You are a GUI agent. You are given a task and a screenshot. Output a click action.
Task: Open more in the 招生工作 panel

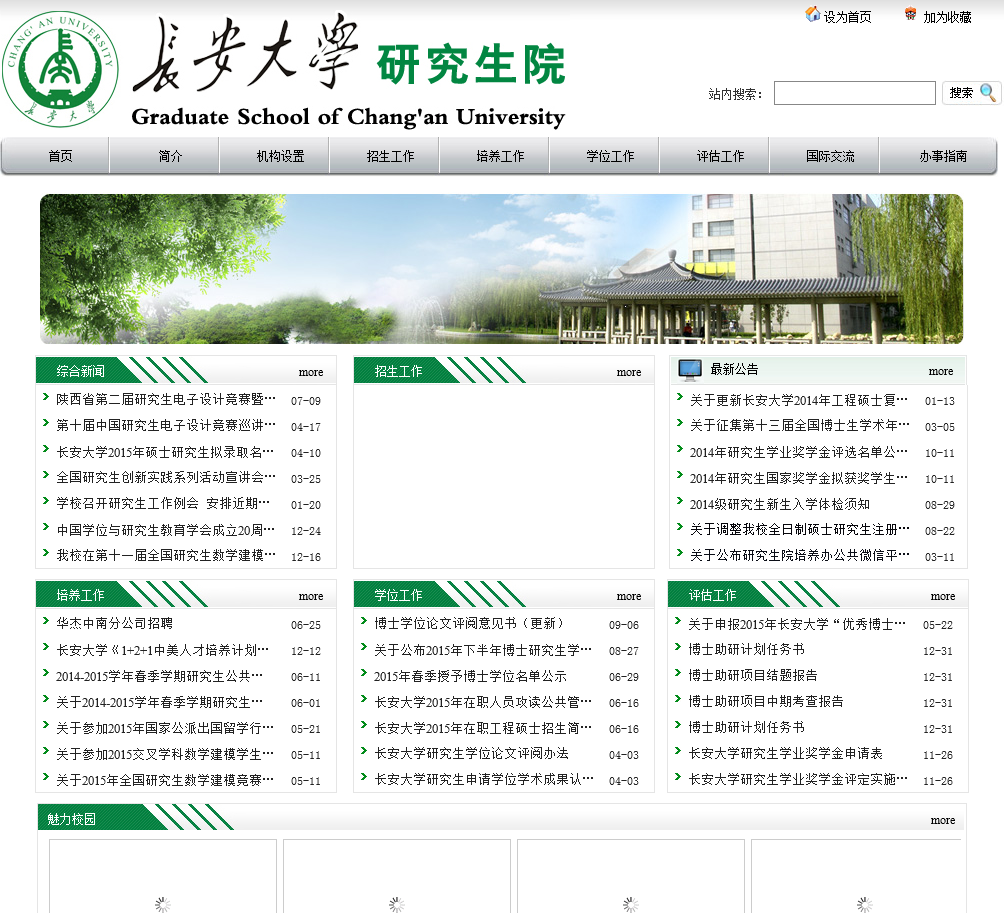(629, 372)
